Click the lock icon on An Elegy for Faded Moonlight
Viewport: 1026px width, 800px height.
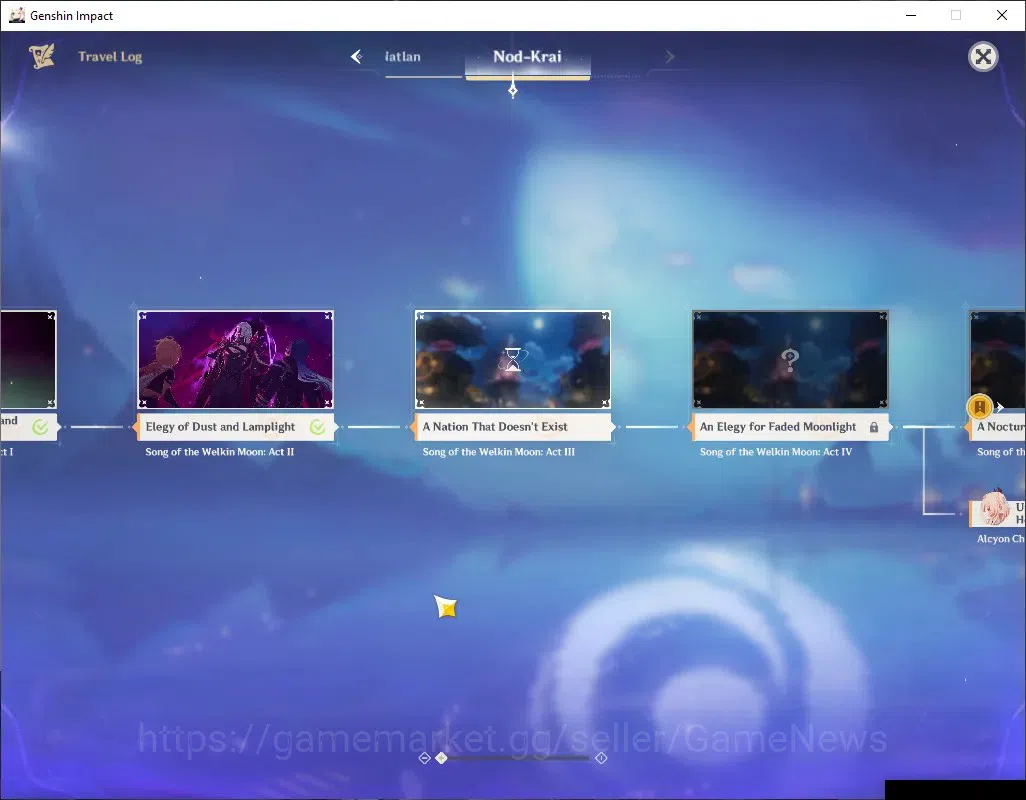point(874,427)
